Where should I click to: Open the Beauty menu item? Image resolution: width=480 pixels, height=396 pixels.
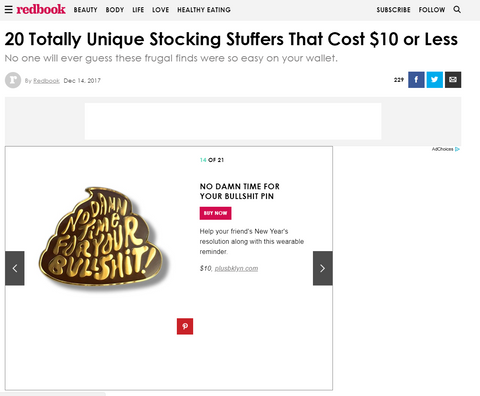[86, 10]
